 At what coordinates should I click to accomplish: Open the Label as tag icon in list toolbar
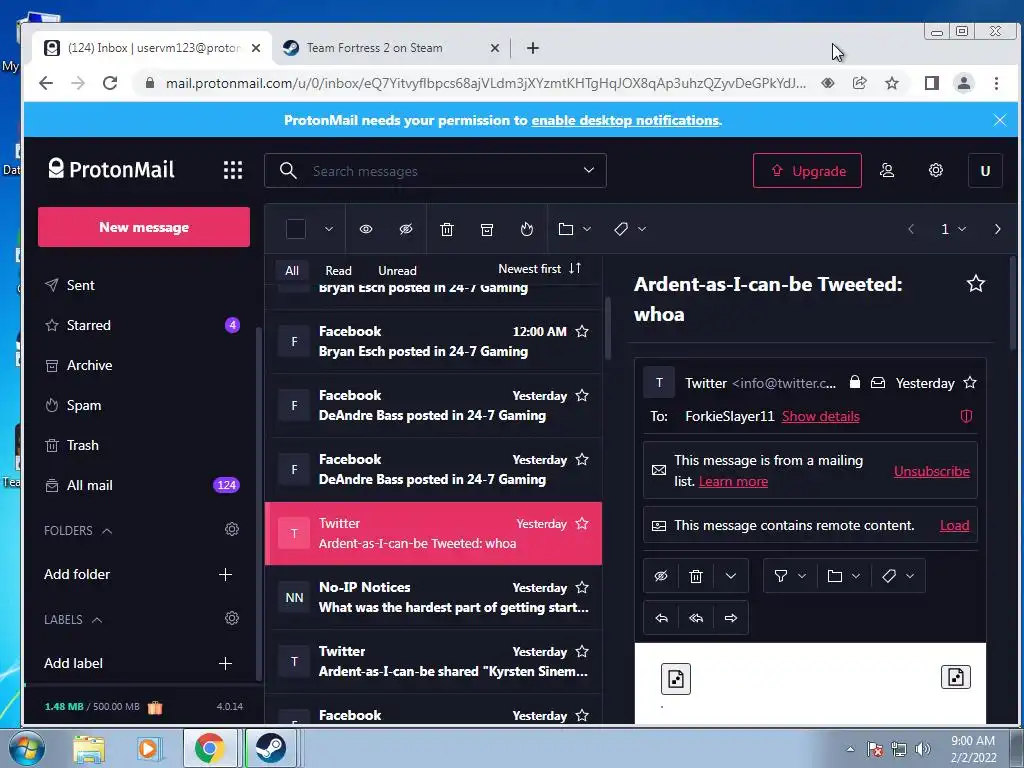click(x=621, y=229)
